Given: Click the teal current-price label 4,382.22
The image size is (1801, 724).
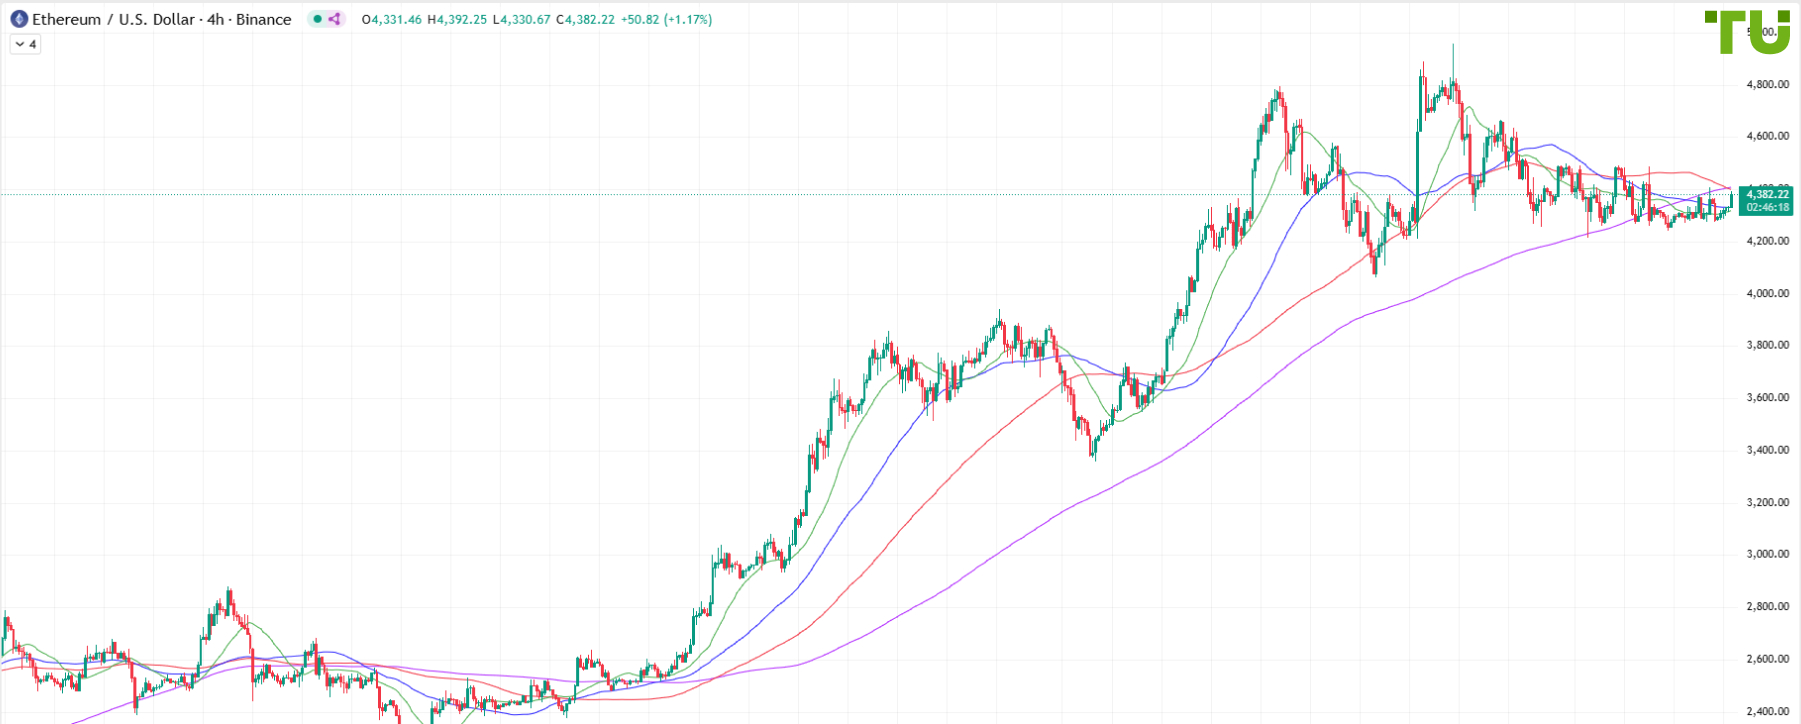Looking at the screenshot, I should 1767,194.
